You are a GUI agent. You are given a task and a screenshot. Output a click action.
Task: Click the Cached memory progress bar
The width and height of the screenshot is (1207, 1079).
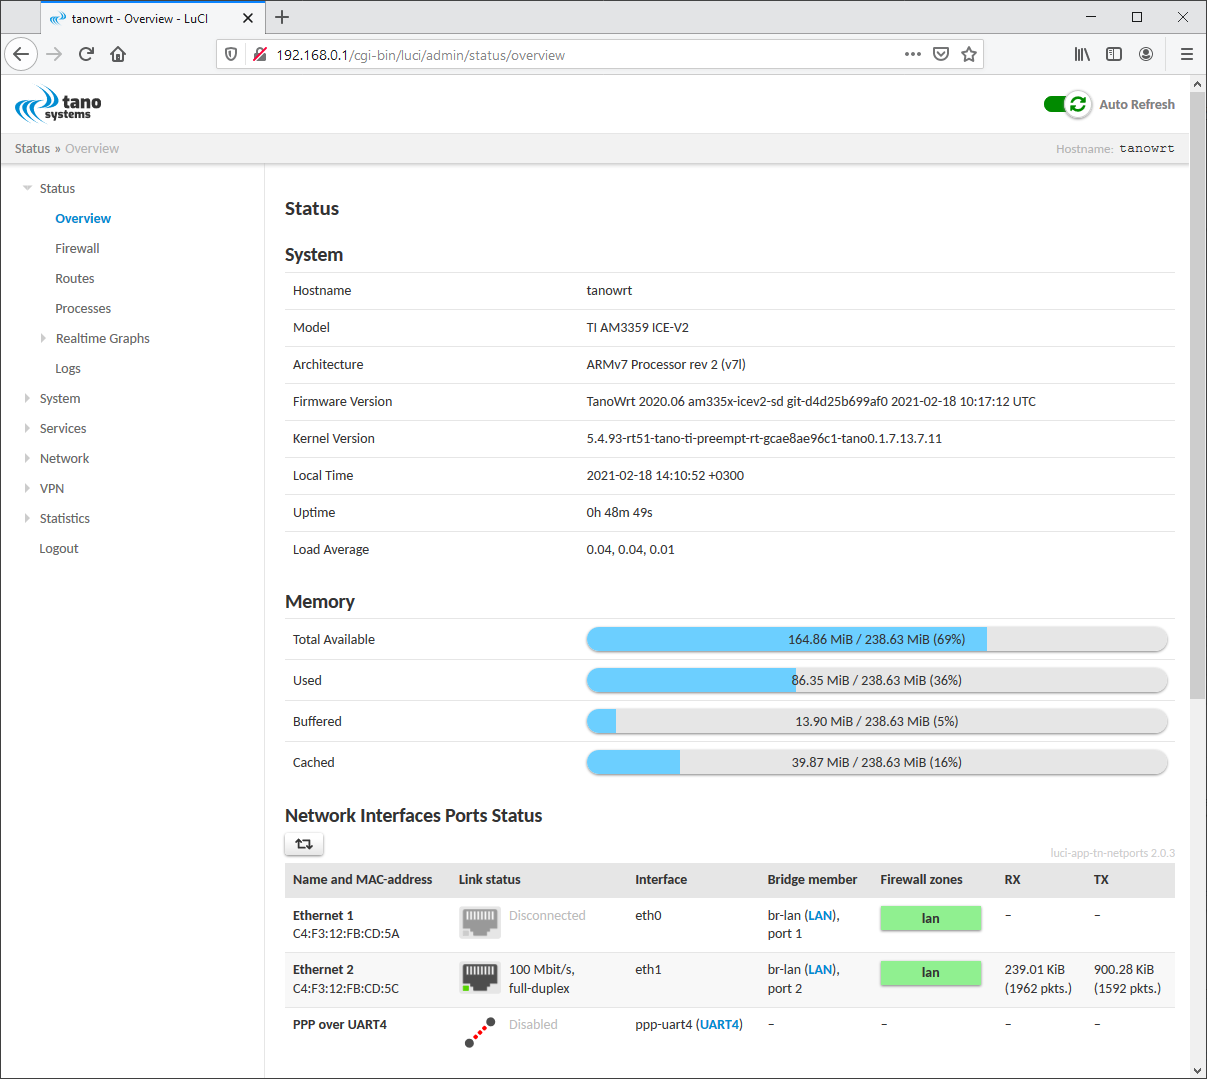pos(876,762)
